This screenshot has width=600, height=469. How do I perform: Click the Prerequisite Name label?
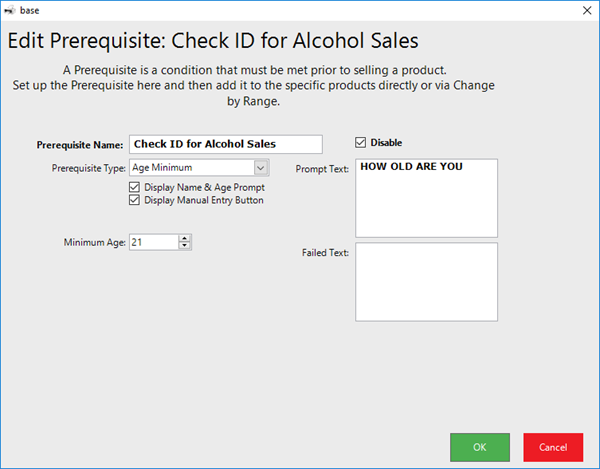80,145
